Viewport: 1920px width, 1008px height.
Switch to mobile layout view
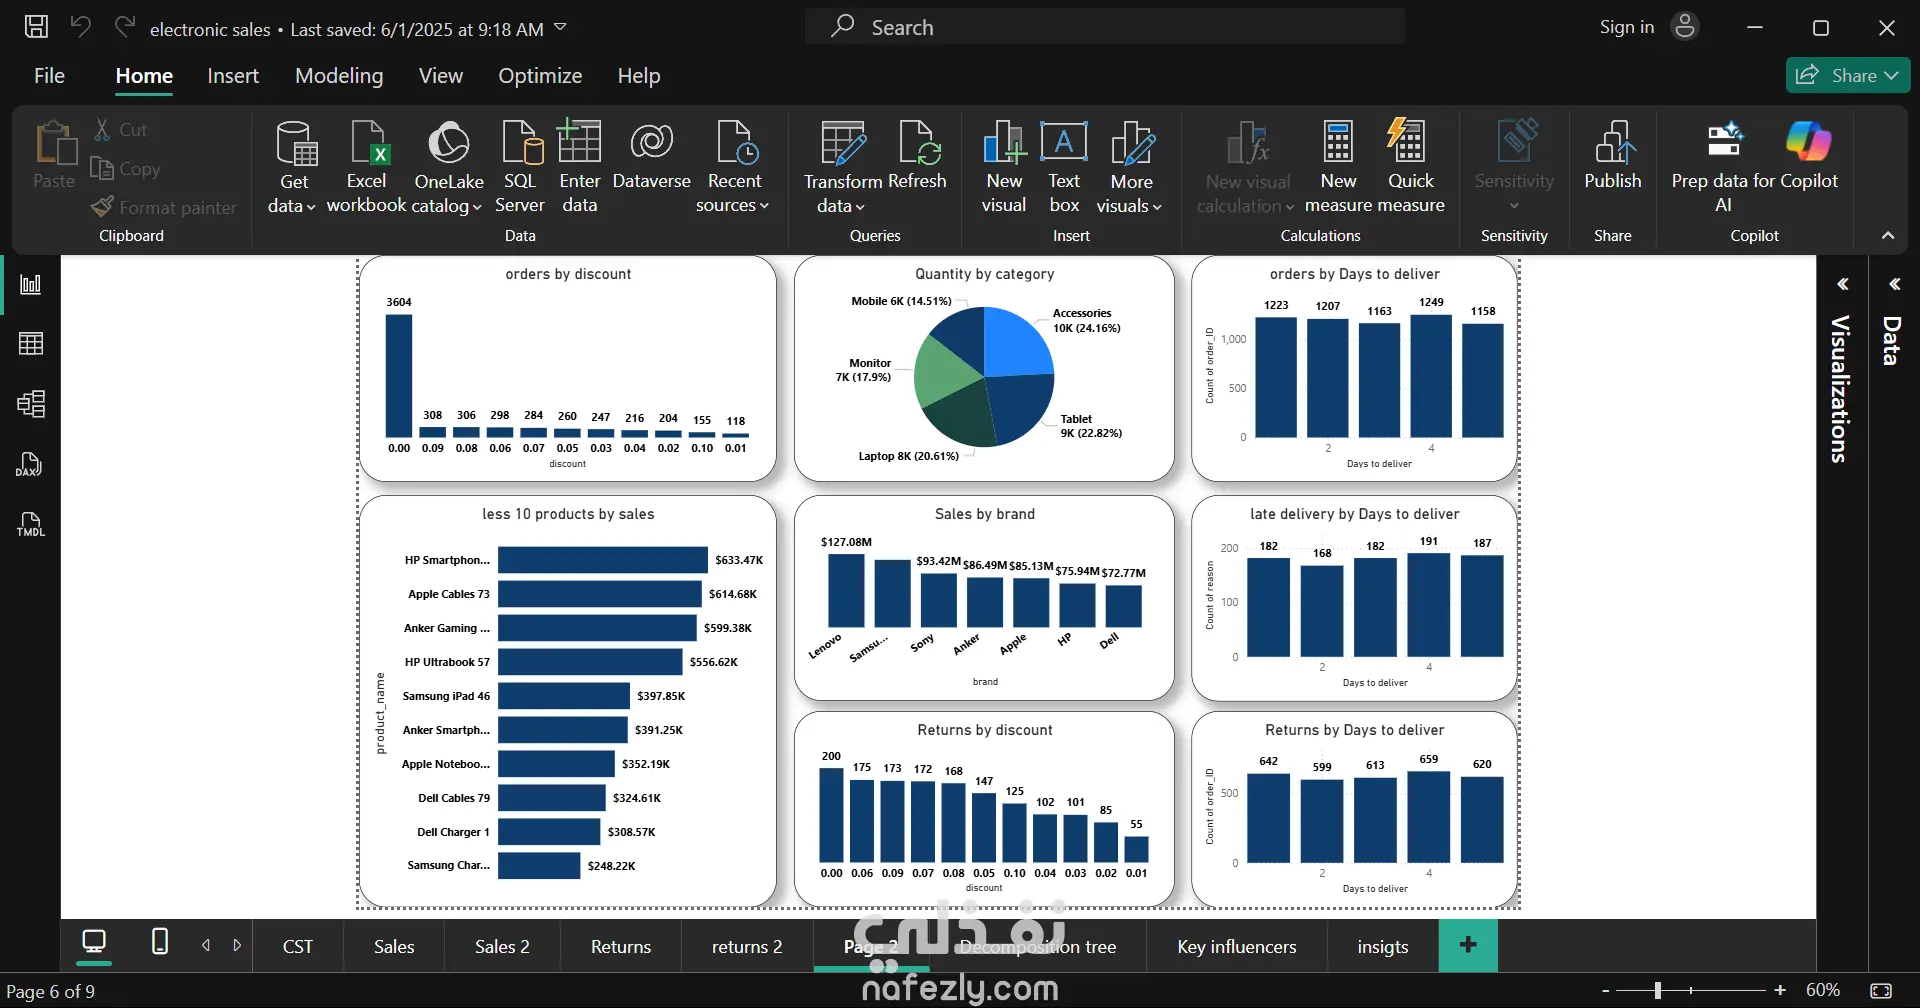[159, 942]
